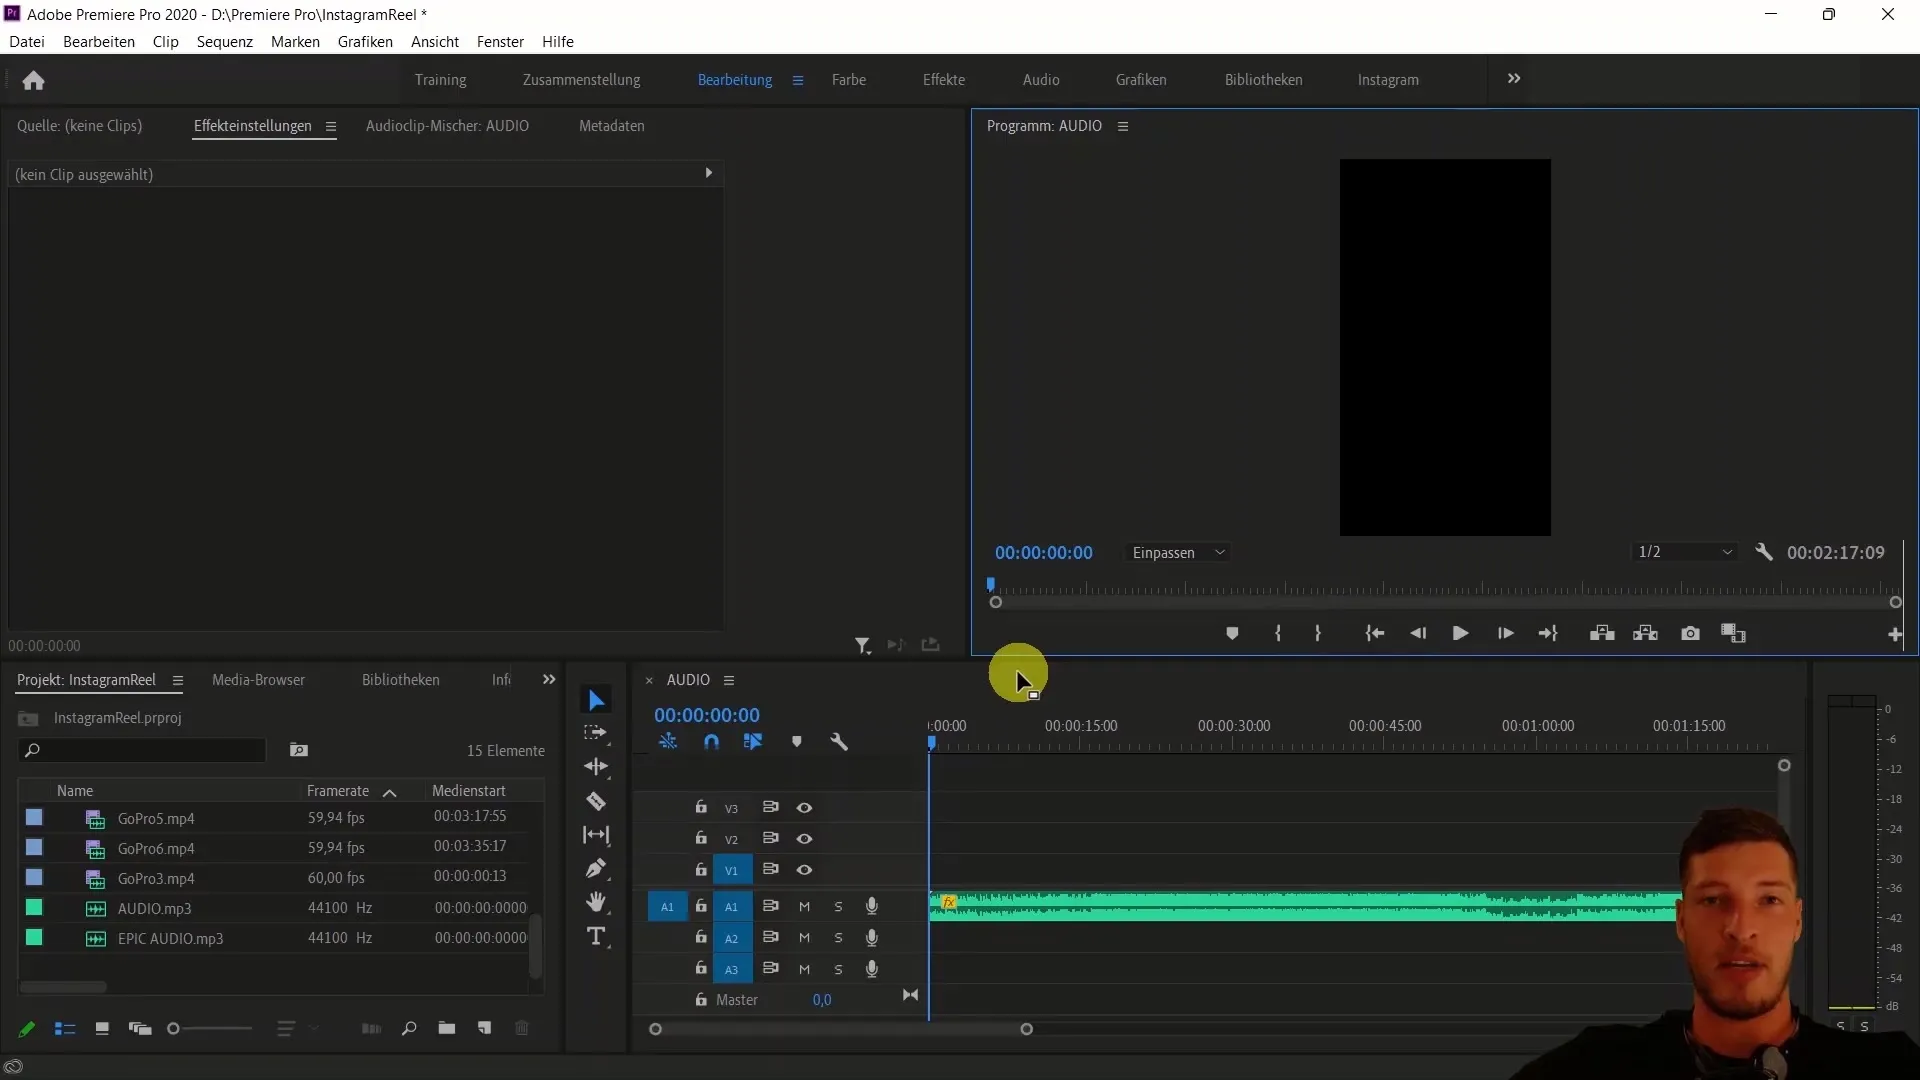Expand effect controls timeline arrow

tap(708, 173)
